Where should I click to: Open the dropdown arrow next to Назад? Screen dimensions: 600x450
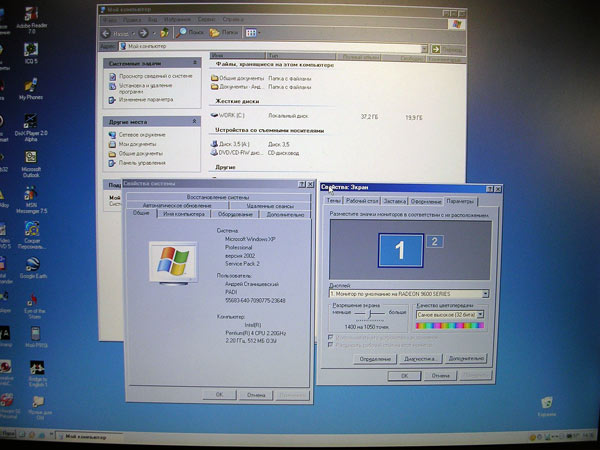coord(133,34)
